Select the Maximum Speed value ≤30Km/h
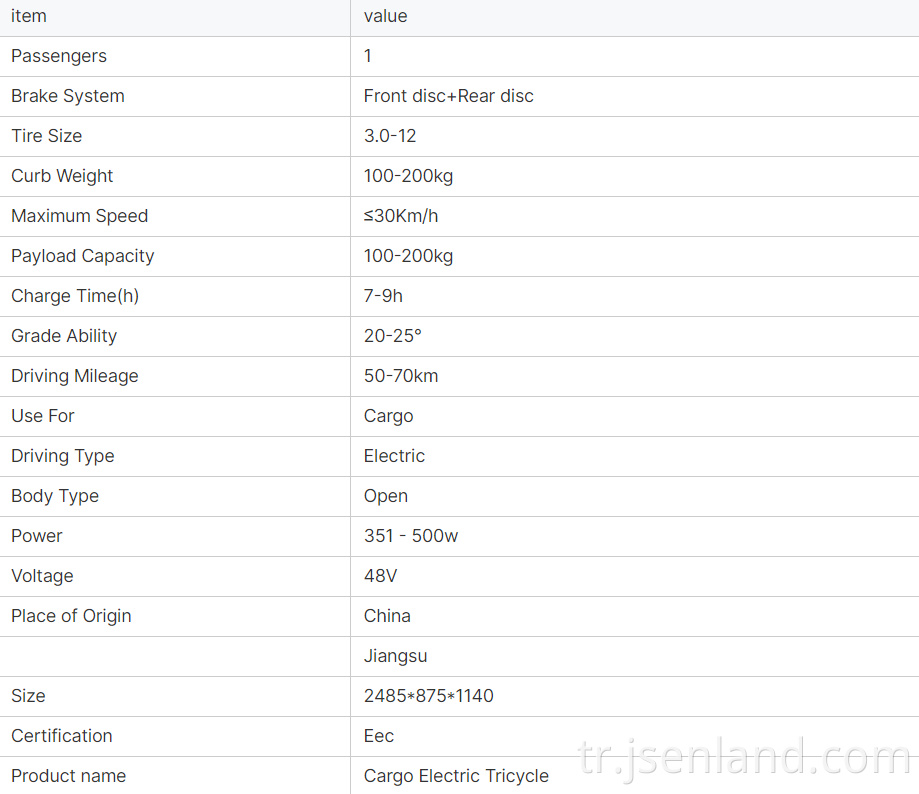 point(401,216)
